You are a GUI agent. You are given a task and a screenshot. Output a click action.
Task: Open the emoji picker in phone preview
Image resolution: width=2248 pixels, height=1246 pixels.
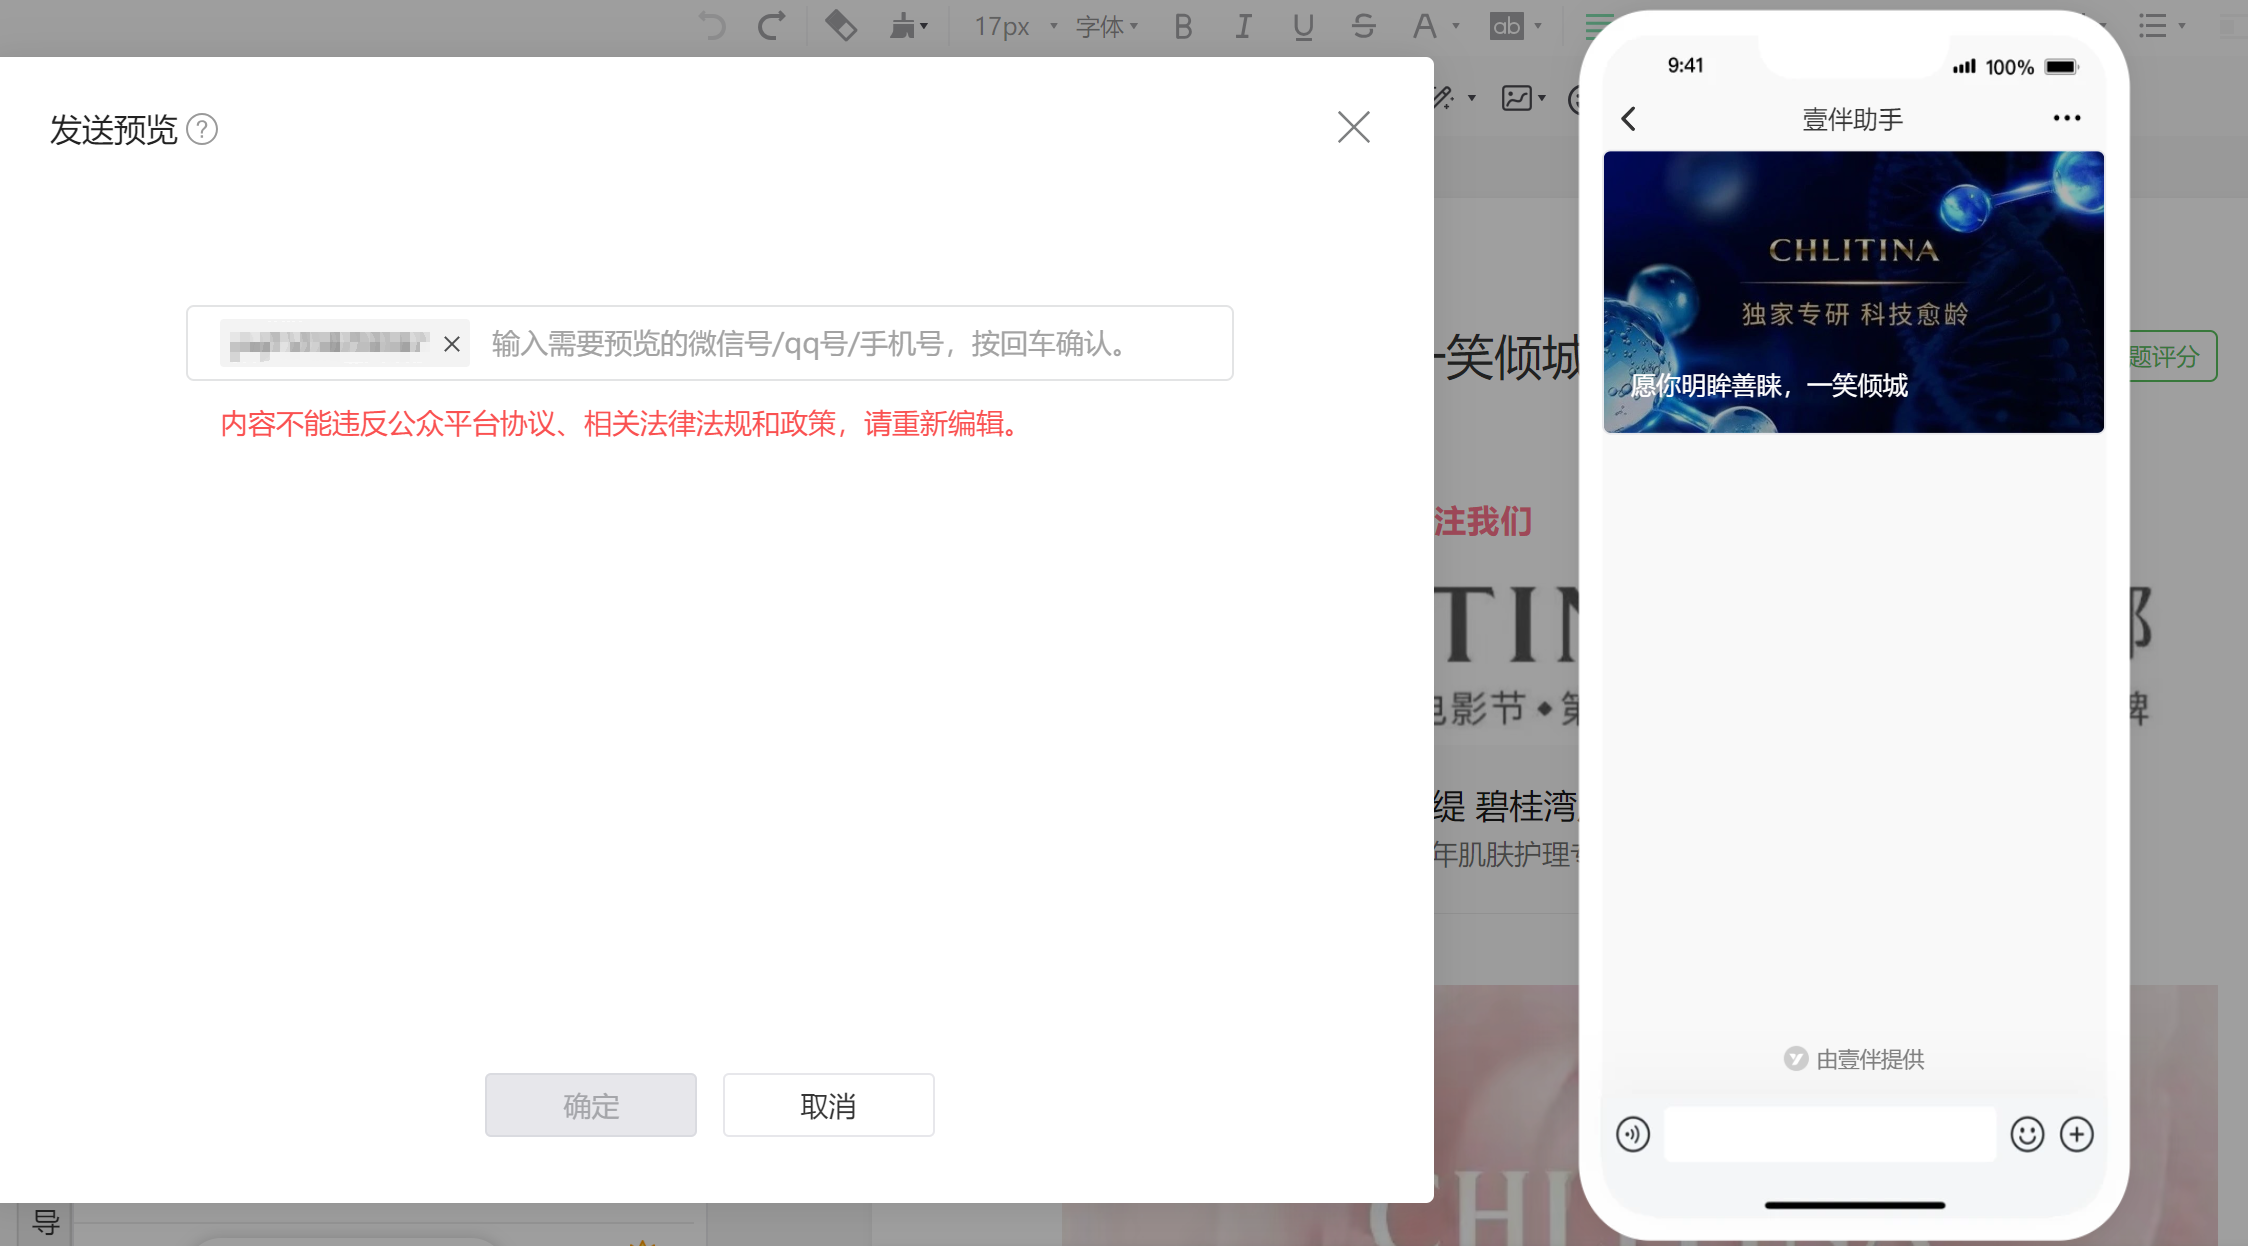(2027, 1134)
